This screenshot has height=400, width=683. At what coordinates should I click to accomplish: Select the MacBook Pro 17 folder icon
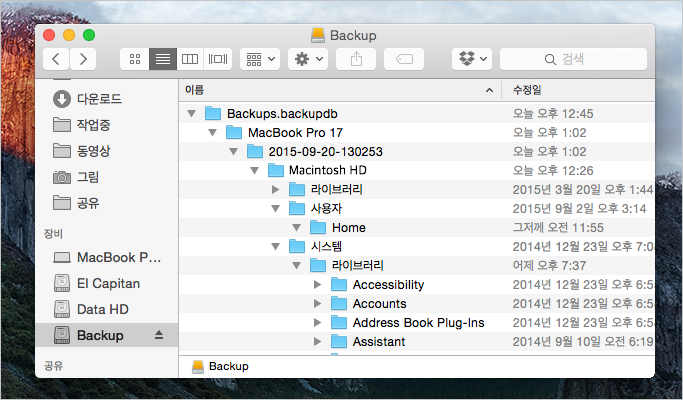point(234,132)
